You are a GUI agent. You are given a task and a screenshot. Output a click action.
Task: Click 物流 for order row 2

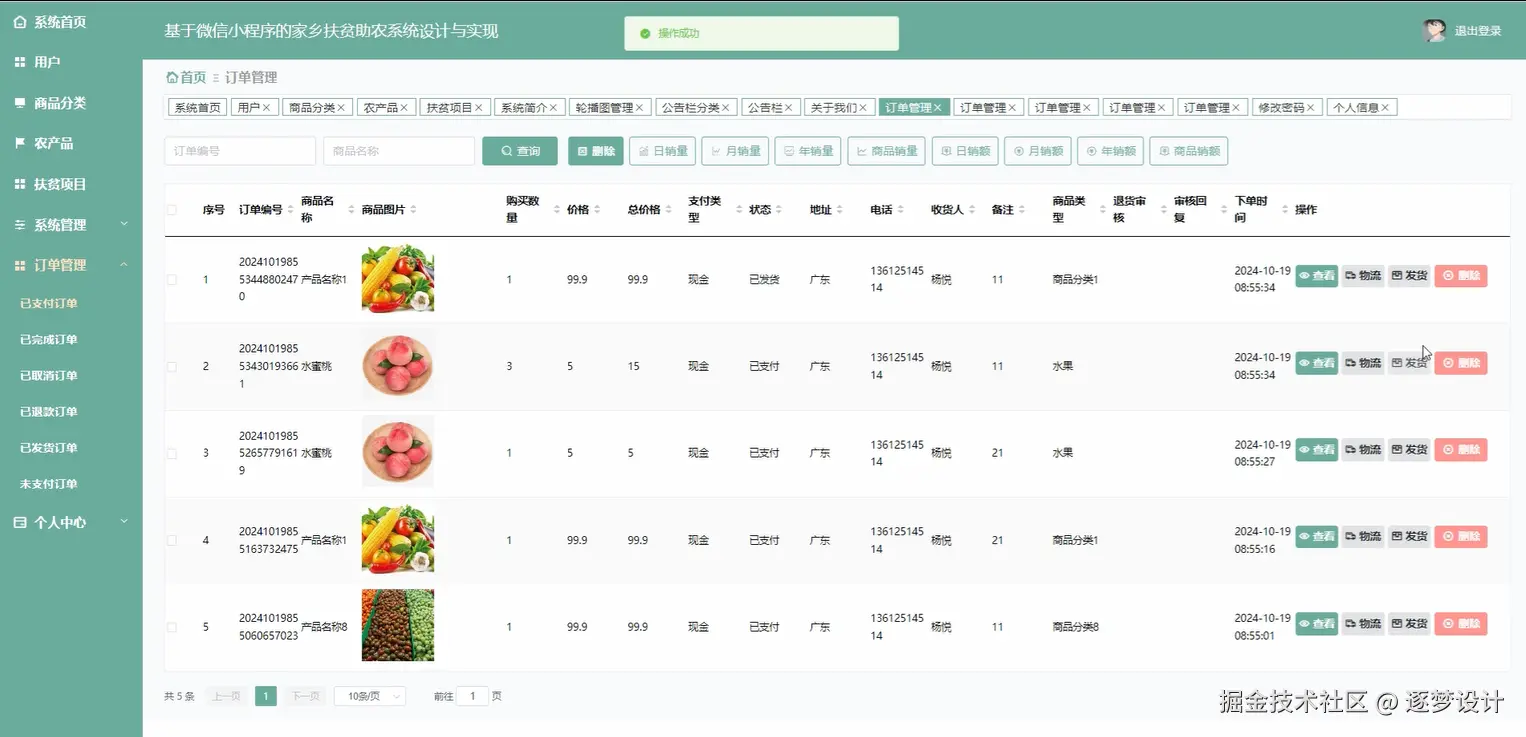coord(1363,363)
